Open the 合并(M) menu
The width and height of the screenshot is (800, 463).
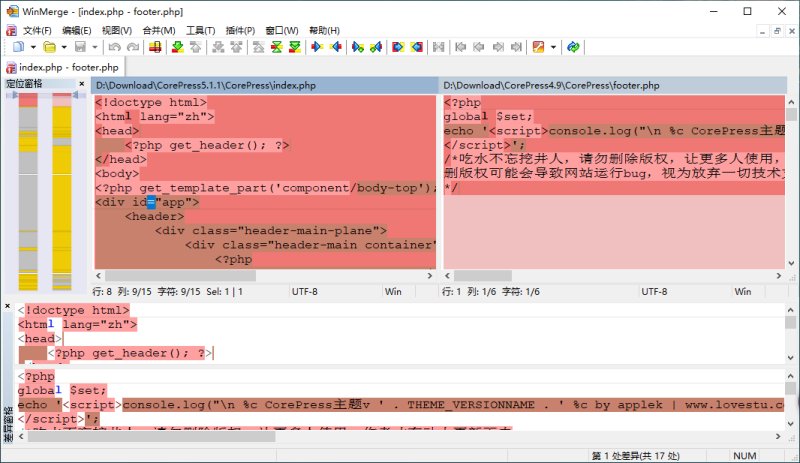(159, 31)
